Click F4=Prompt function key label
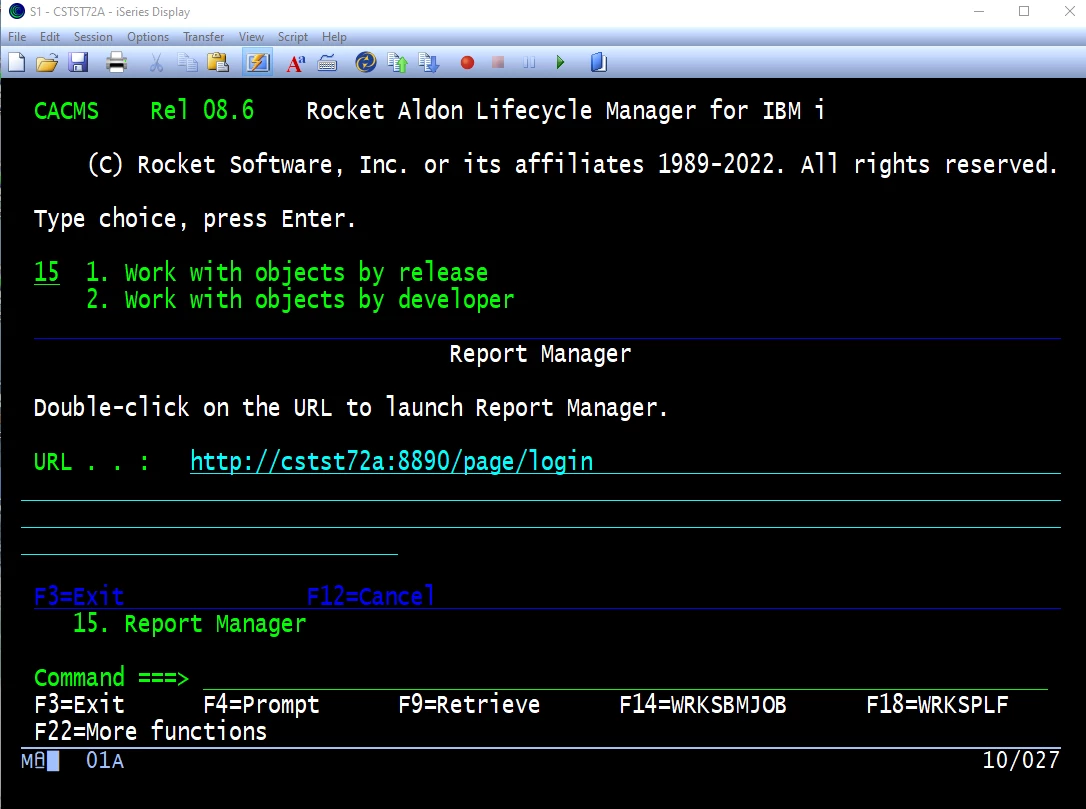The width and height of the screenshot is (1086, 809). [x=261, y=704]
